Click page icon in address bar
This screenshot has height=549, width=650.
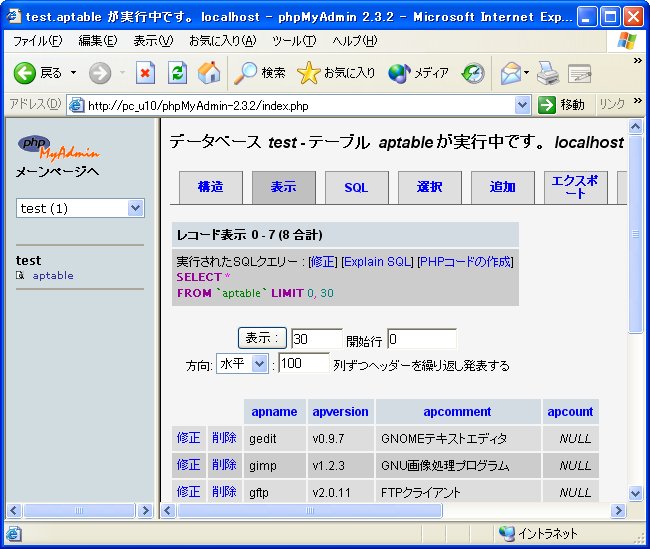[x=76, y=105]
